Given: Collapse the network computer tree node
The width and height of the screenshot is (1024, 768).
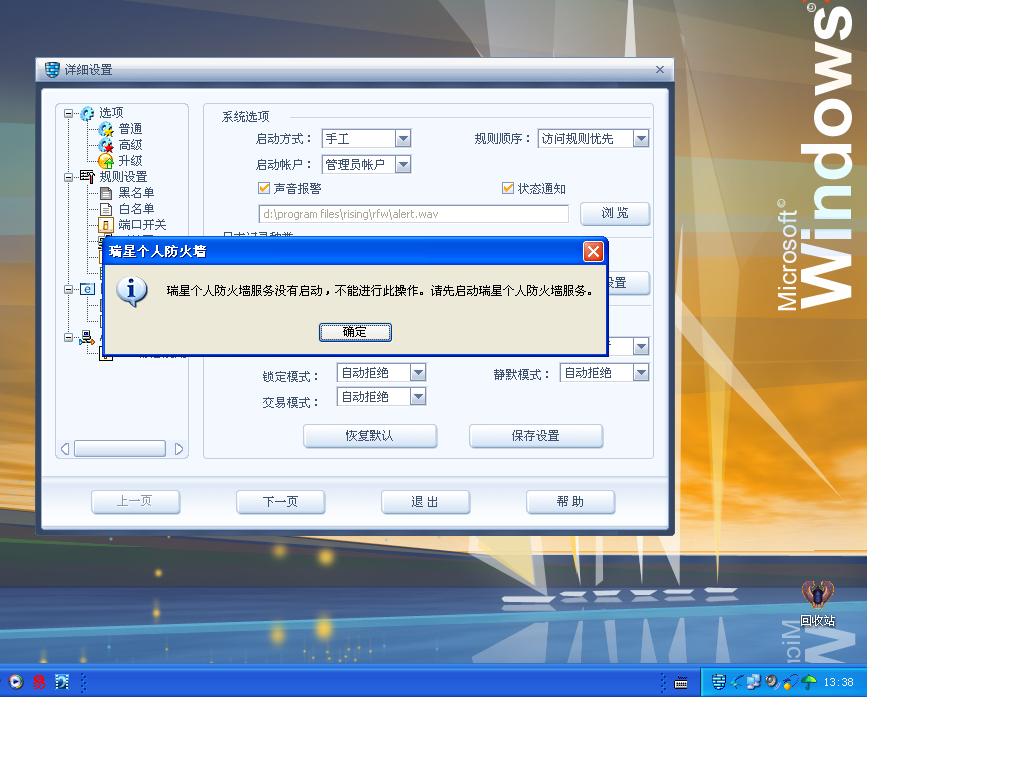Looking at the screenshot, I should (68, 338).
